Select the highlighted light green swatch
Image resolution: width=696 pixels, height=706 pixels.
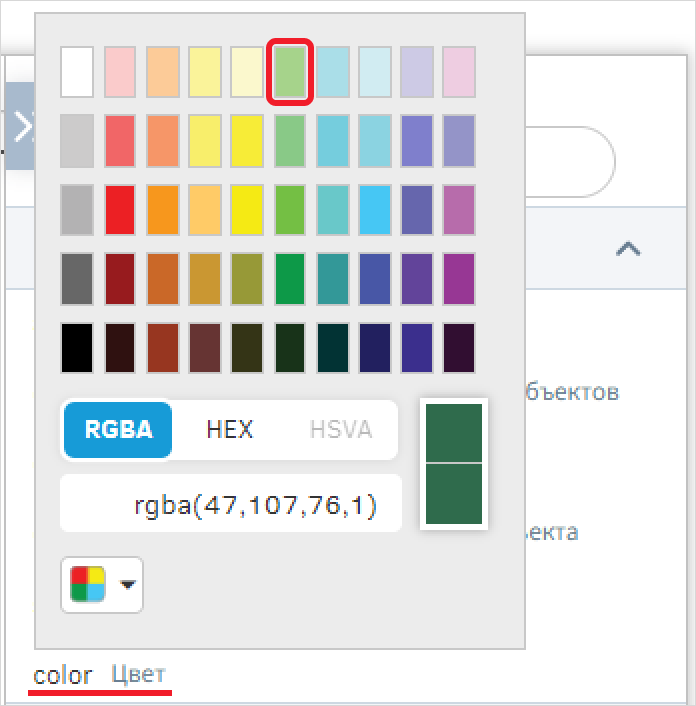[291, 71]
